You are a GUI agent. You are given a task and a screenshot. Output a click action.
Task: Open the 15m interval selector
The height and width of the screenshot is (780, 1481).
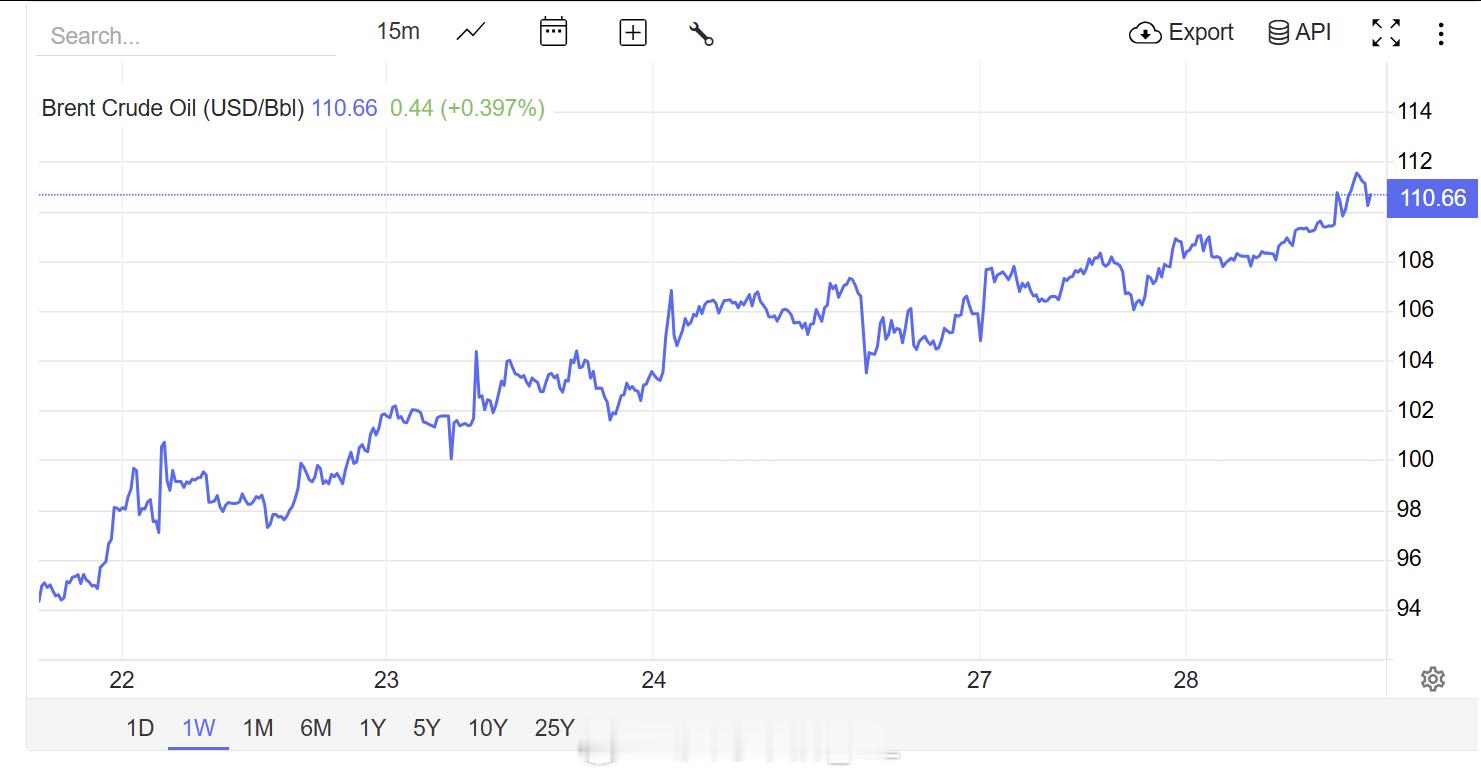click(398, 32)
